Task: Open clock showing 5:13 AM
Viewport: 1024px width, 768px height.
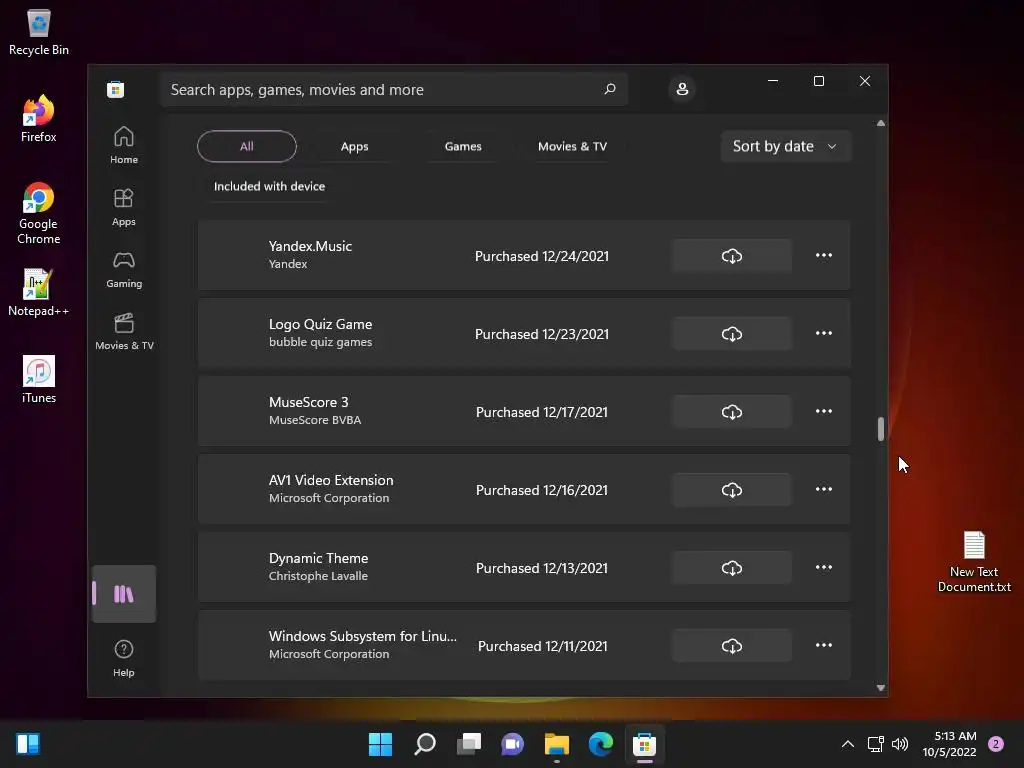Action: tap(950, 744)
